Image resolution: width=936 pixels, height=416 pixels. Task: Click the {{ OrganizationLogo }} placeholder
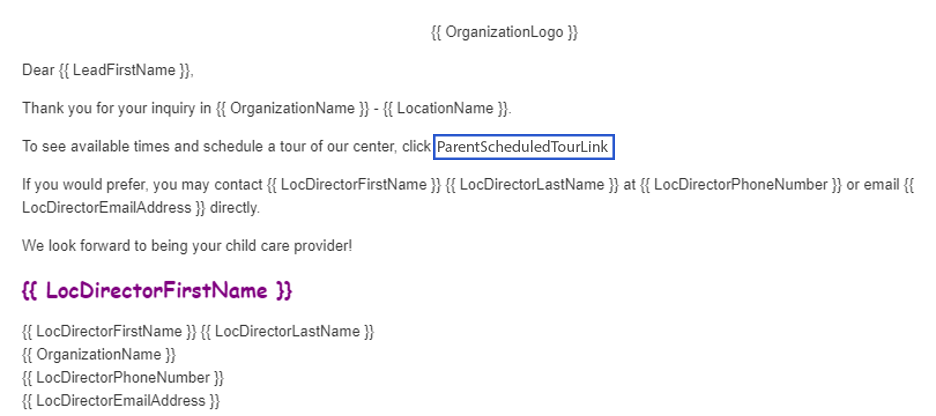pyautogui.click(x=504, y=32)
